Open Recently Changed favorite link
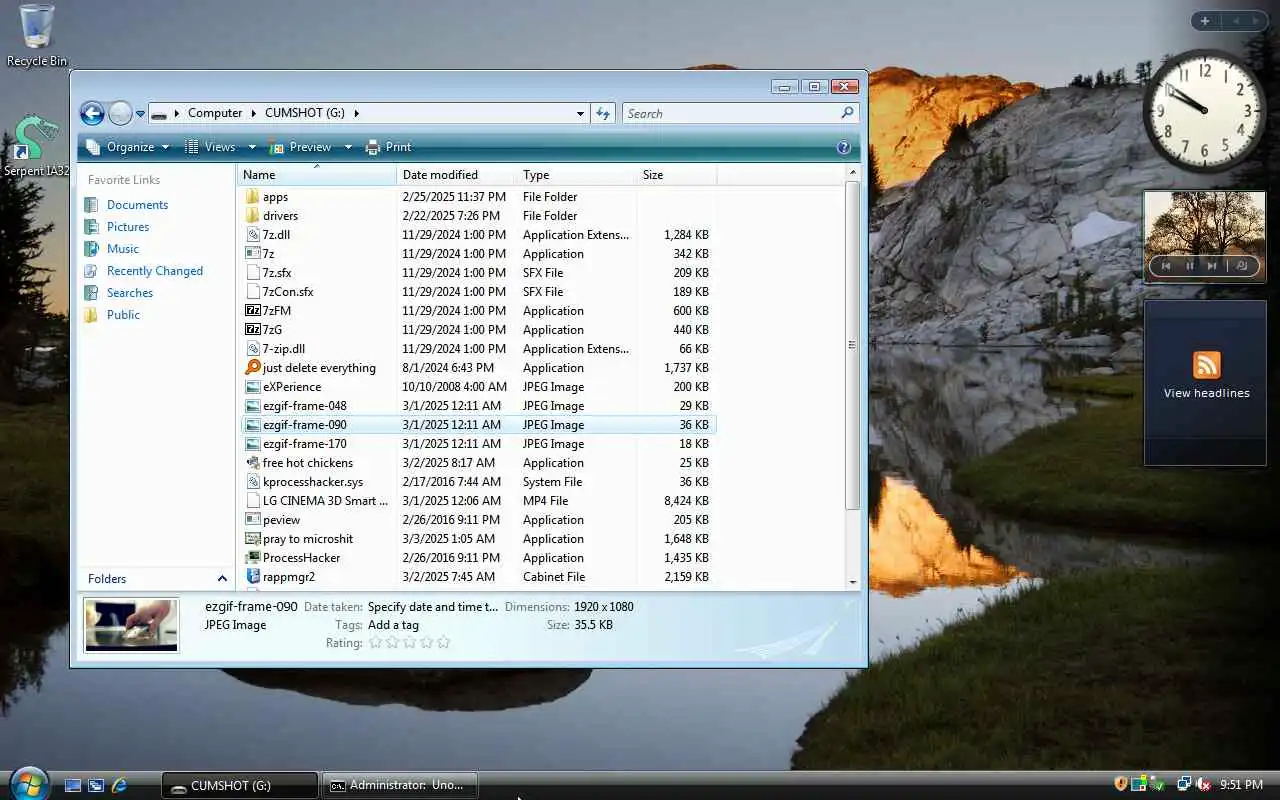1280x800 pixels. 155,271
